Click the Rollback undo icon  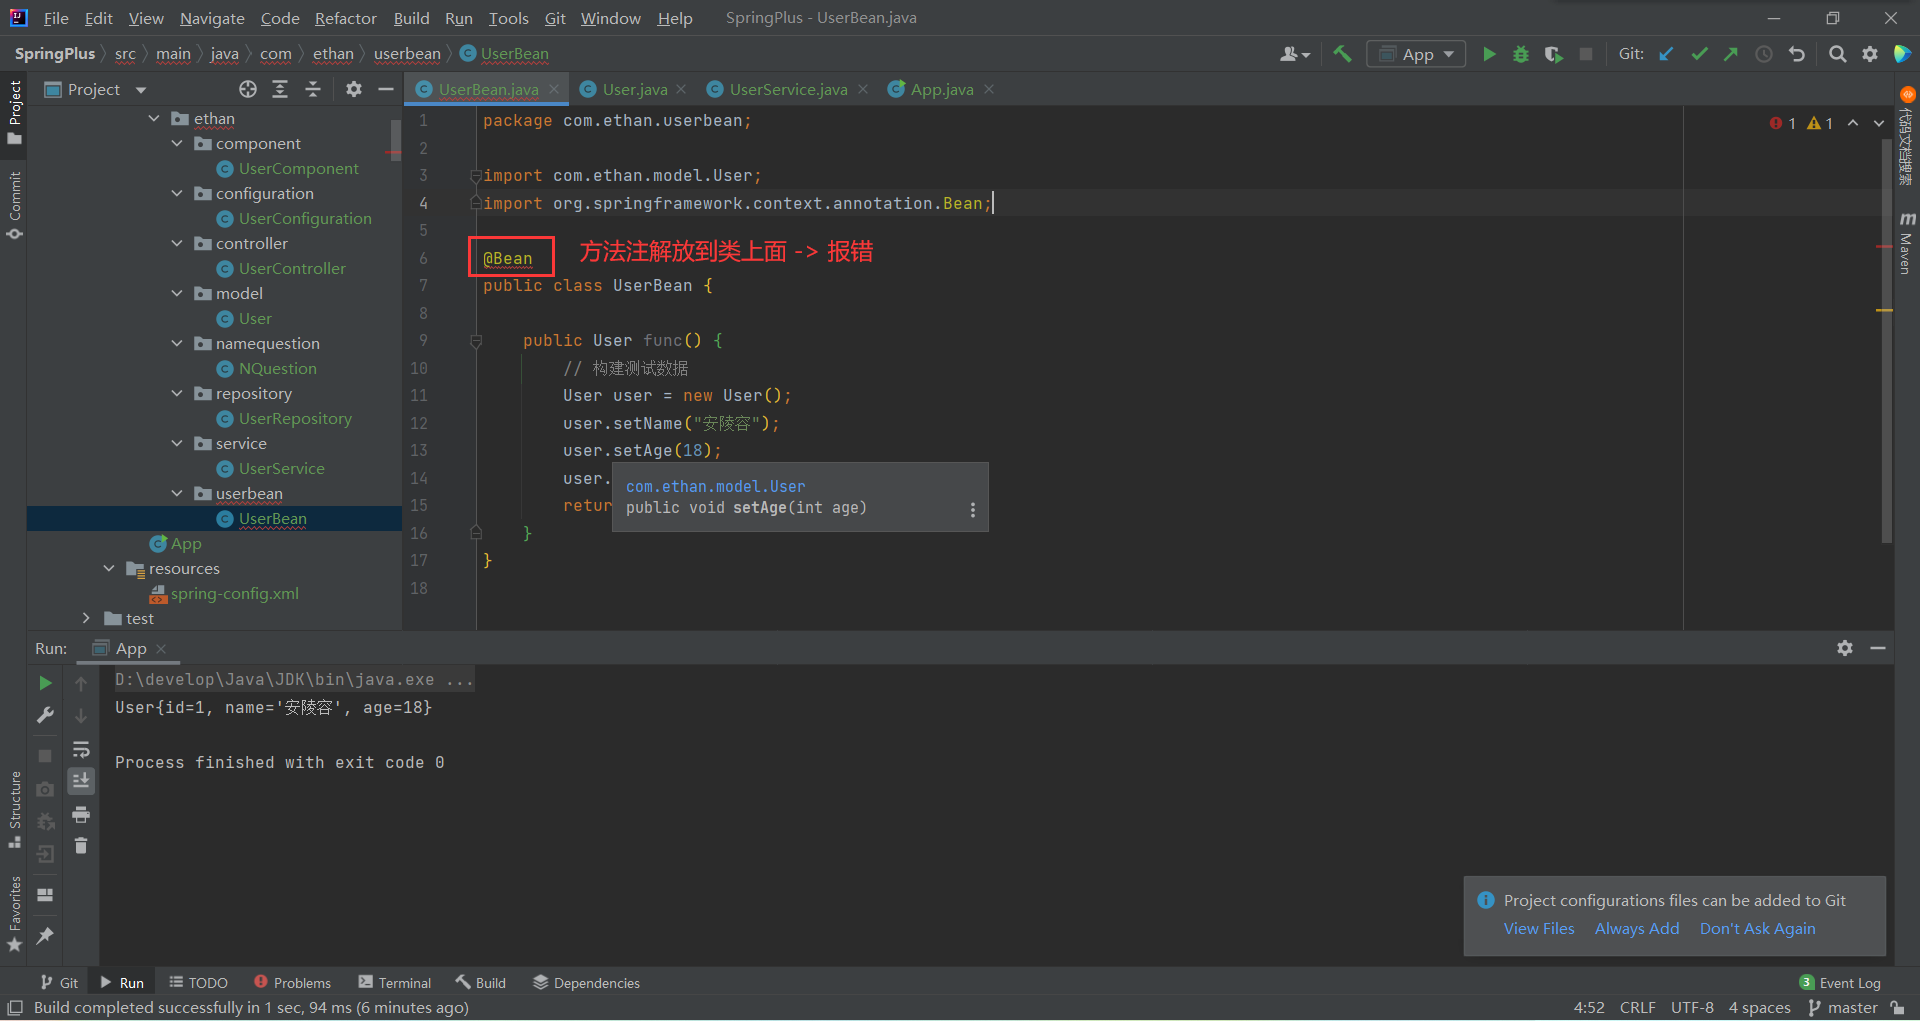(x=1797, y=54)
